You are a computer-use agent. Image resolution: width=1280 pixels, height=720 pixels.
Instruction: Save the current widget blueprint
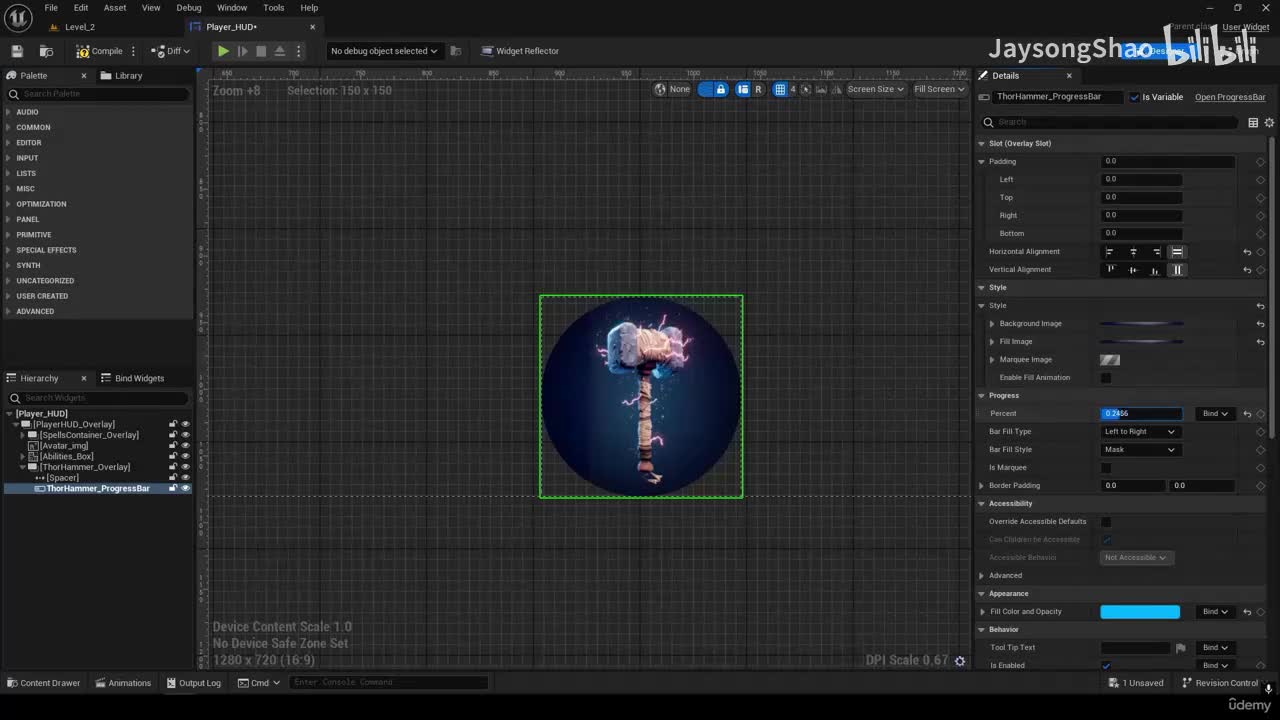(x=17, y=51)
